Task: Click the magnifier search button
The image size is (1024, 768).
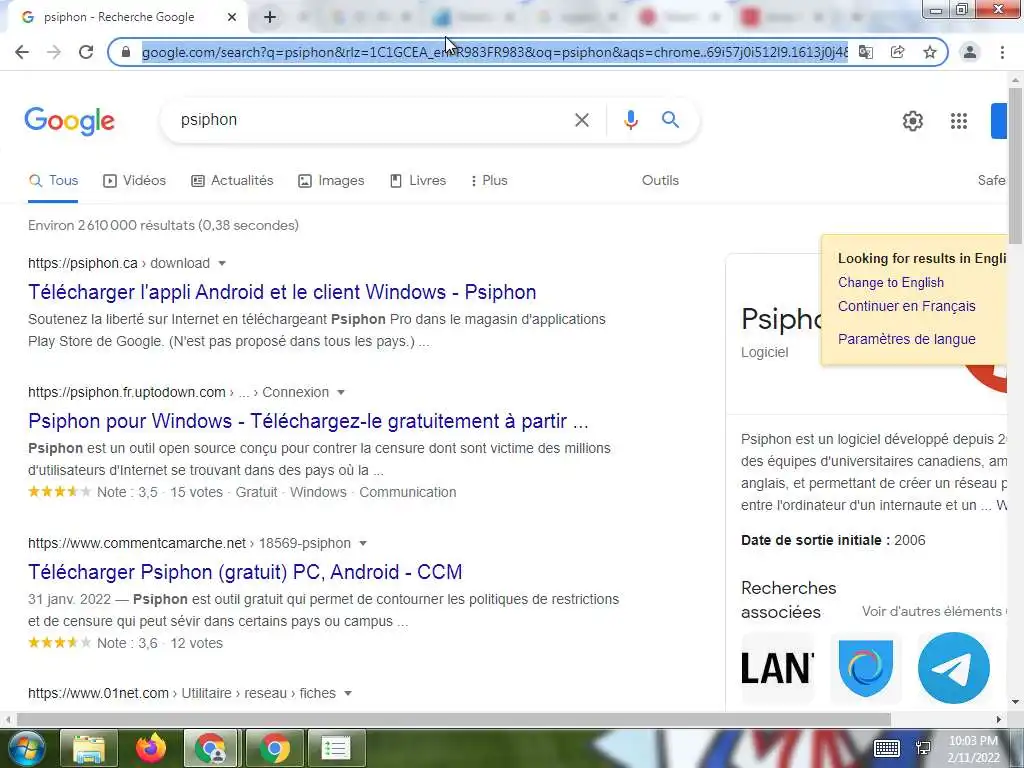Action: click(670, 120)
